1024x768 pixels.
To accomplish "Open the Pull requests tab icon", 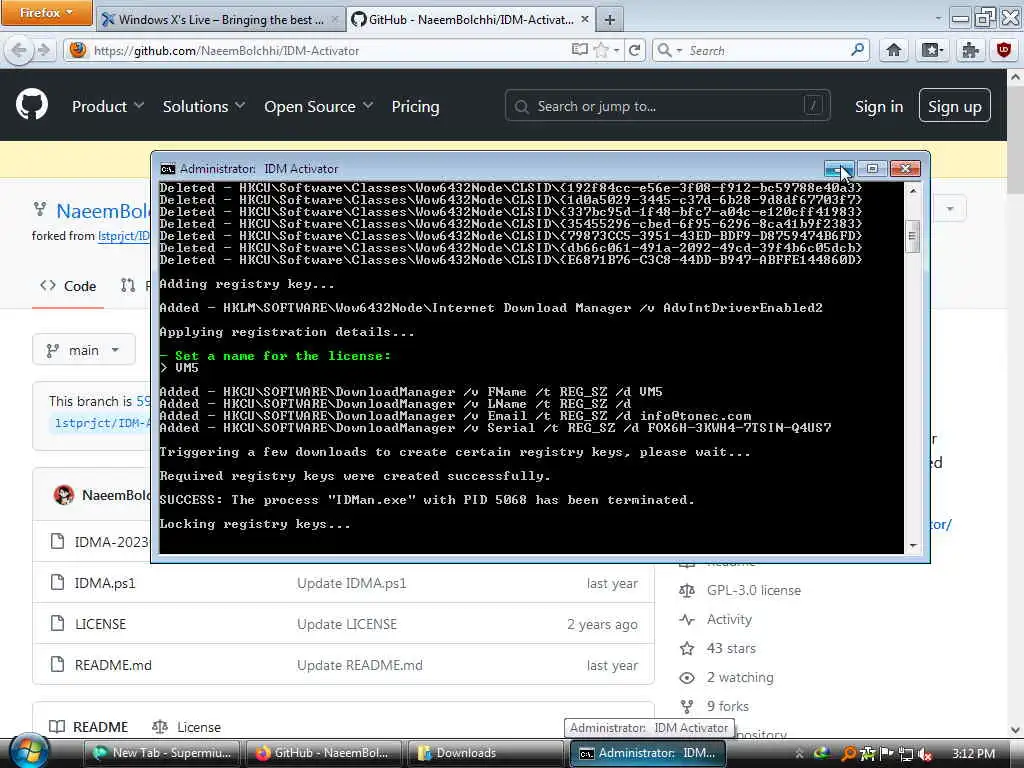I will (128, 285).
